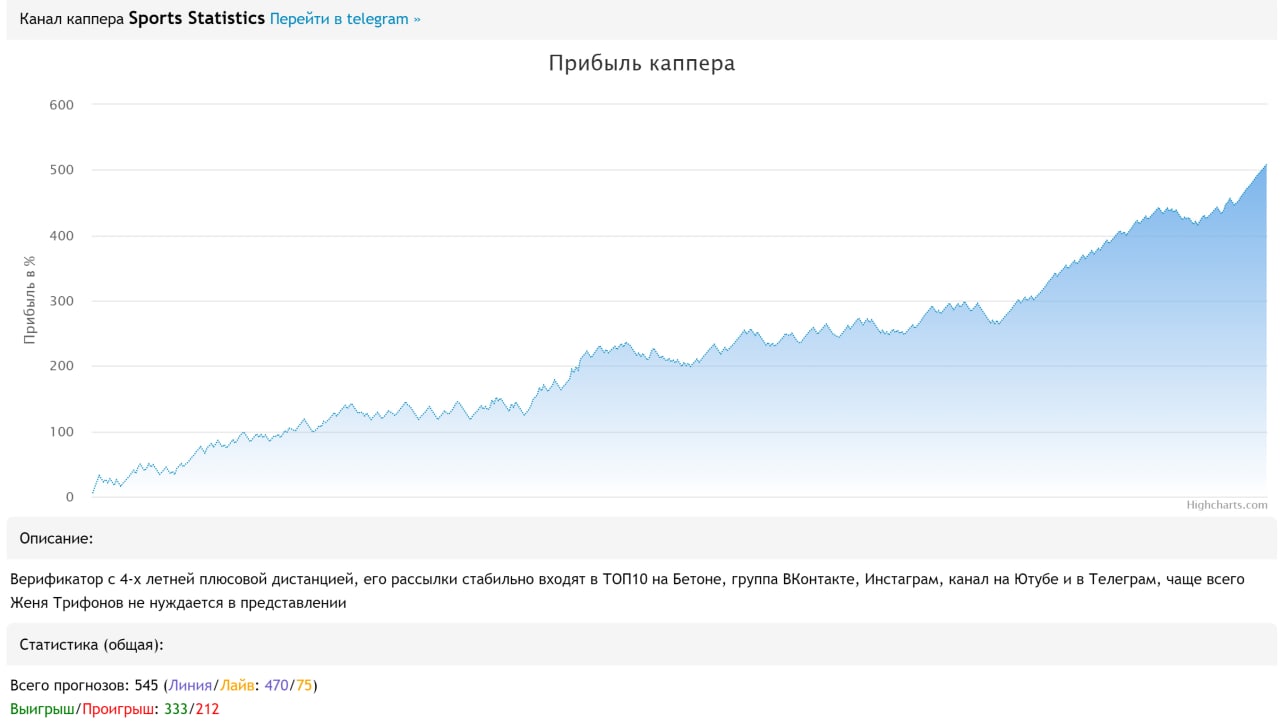The width and height of the screenshot is (1280, 724).
Task: Click the chart title 'Прибыль каппера'
Action: click(x=641, y=63)
